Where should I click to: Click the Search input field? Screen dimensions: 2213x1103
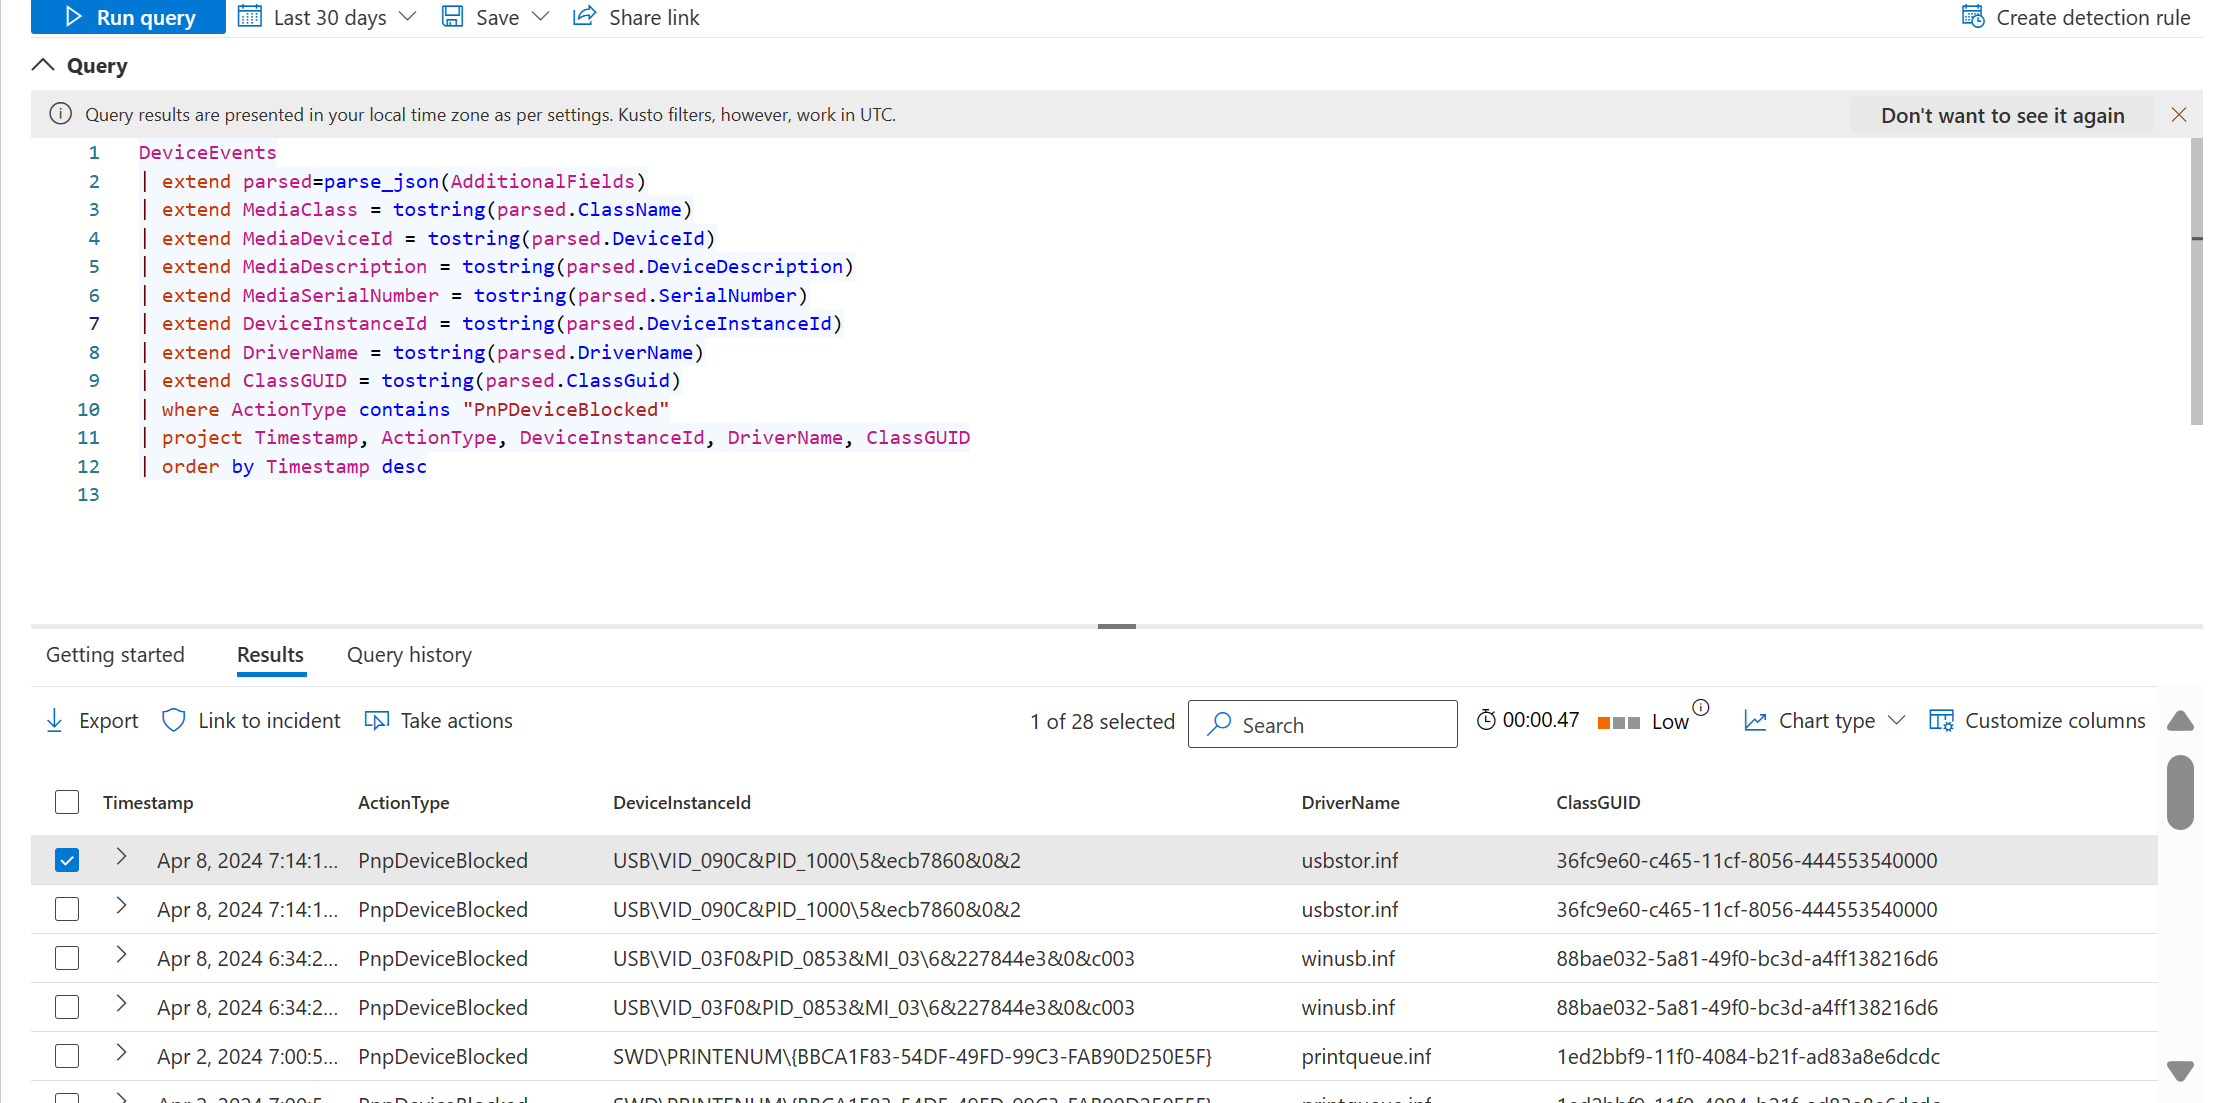1325,724
